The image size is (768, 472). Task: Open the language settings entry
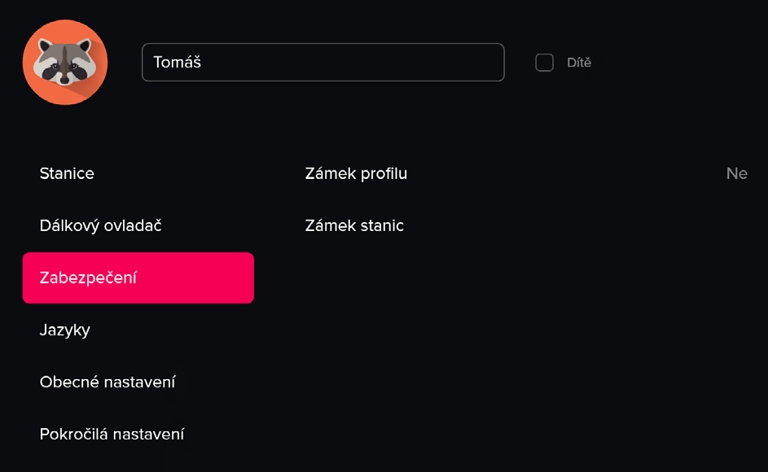pos(65,329)
